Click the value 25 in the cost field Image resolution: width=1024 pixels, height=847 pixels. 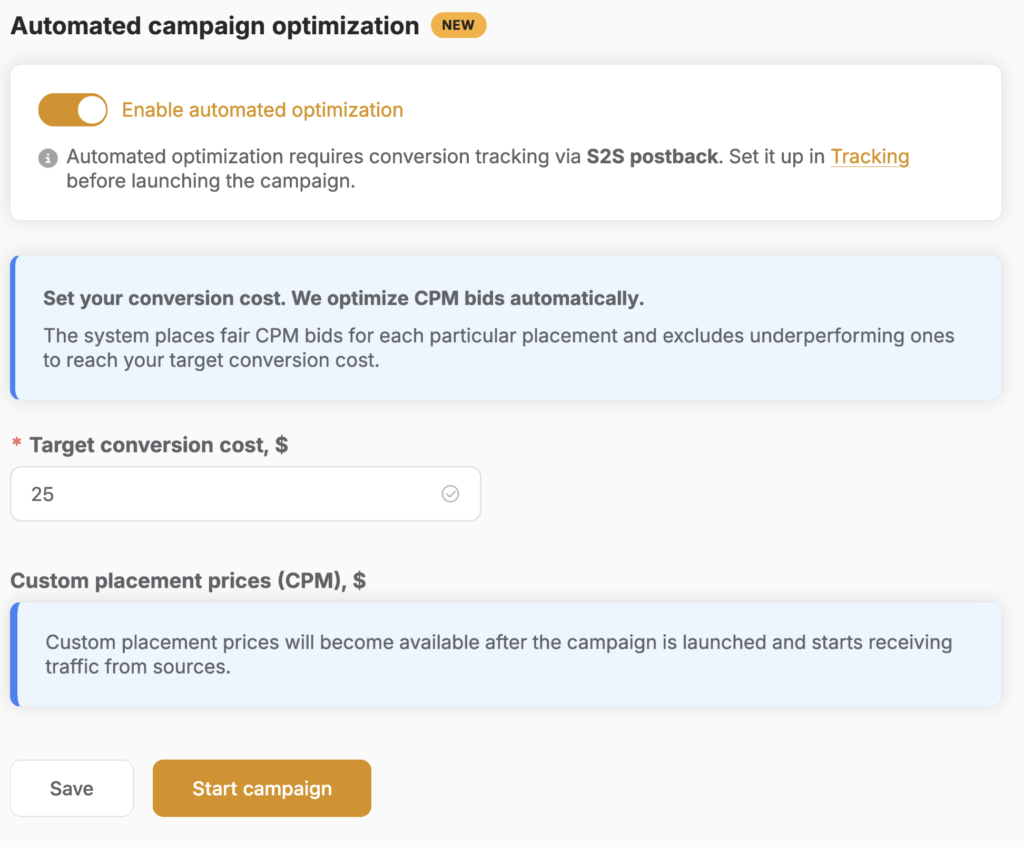(42, 494)
